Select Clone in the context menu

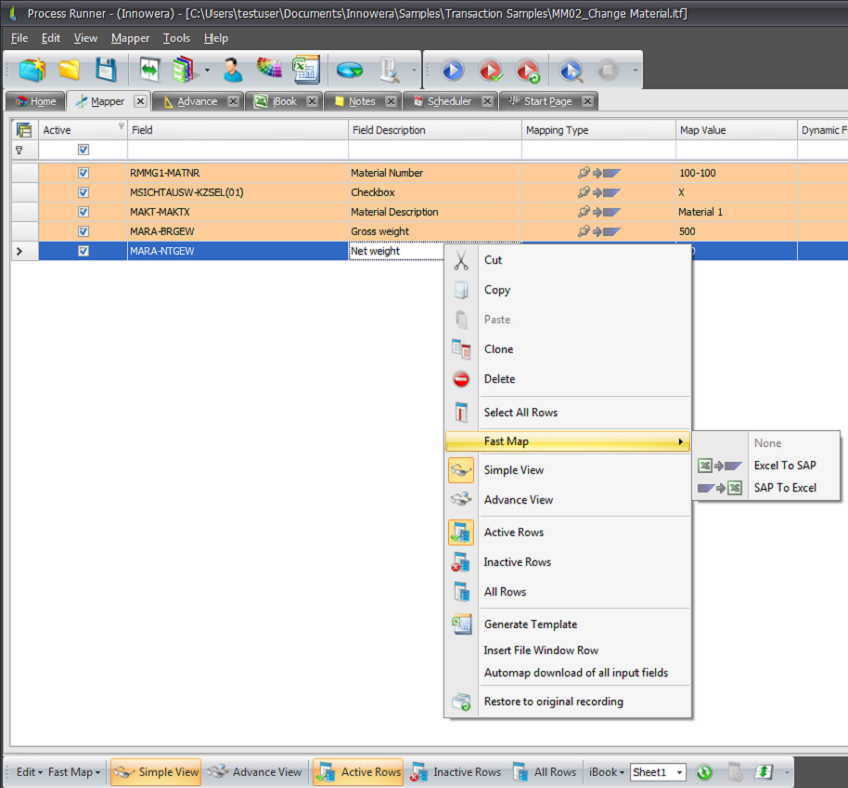(x=498, y=349)
